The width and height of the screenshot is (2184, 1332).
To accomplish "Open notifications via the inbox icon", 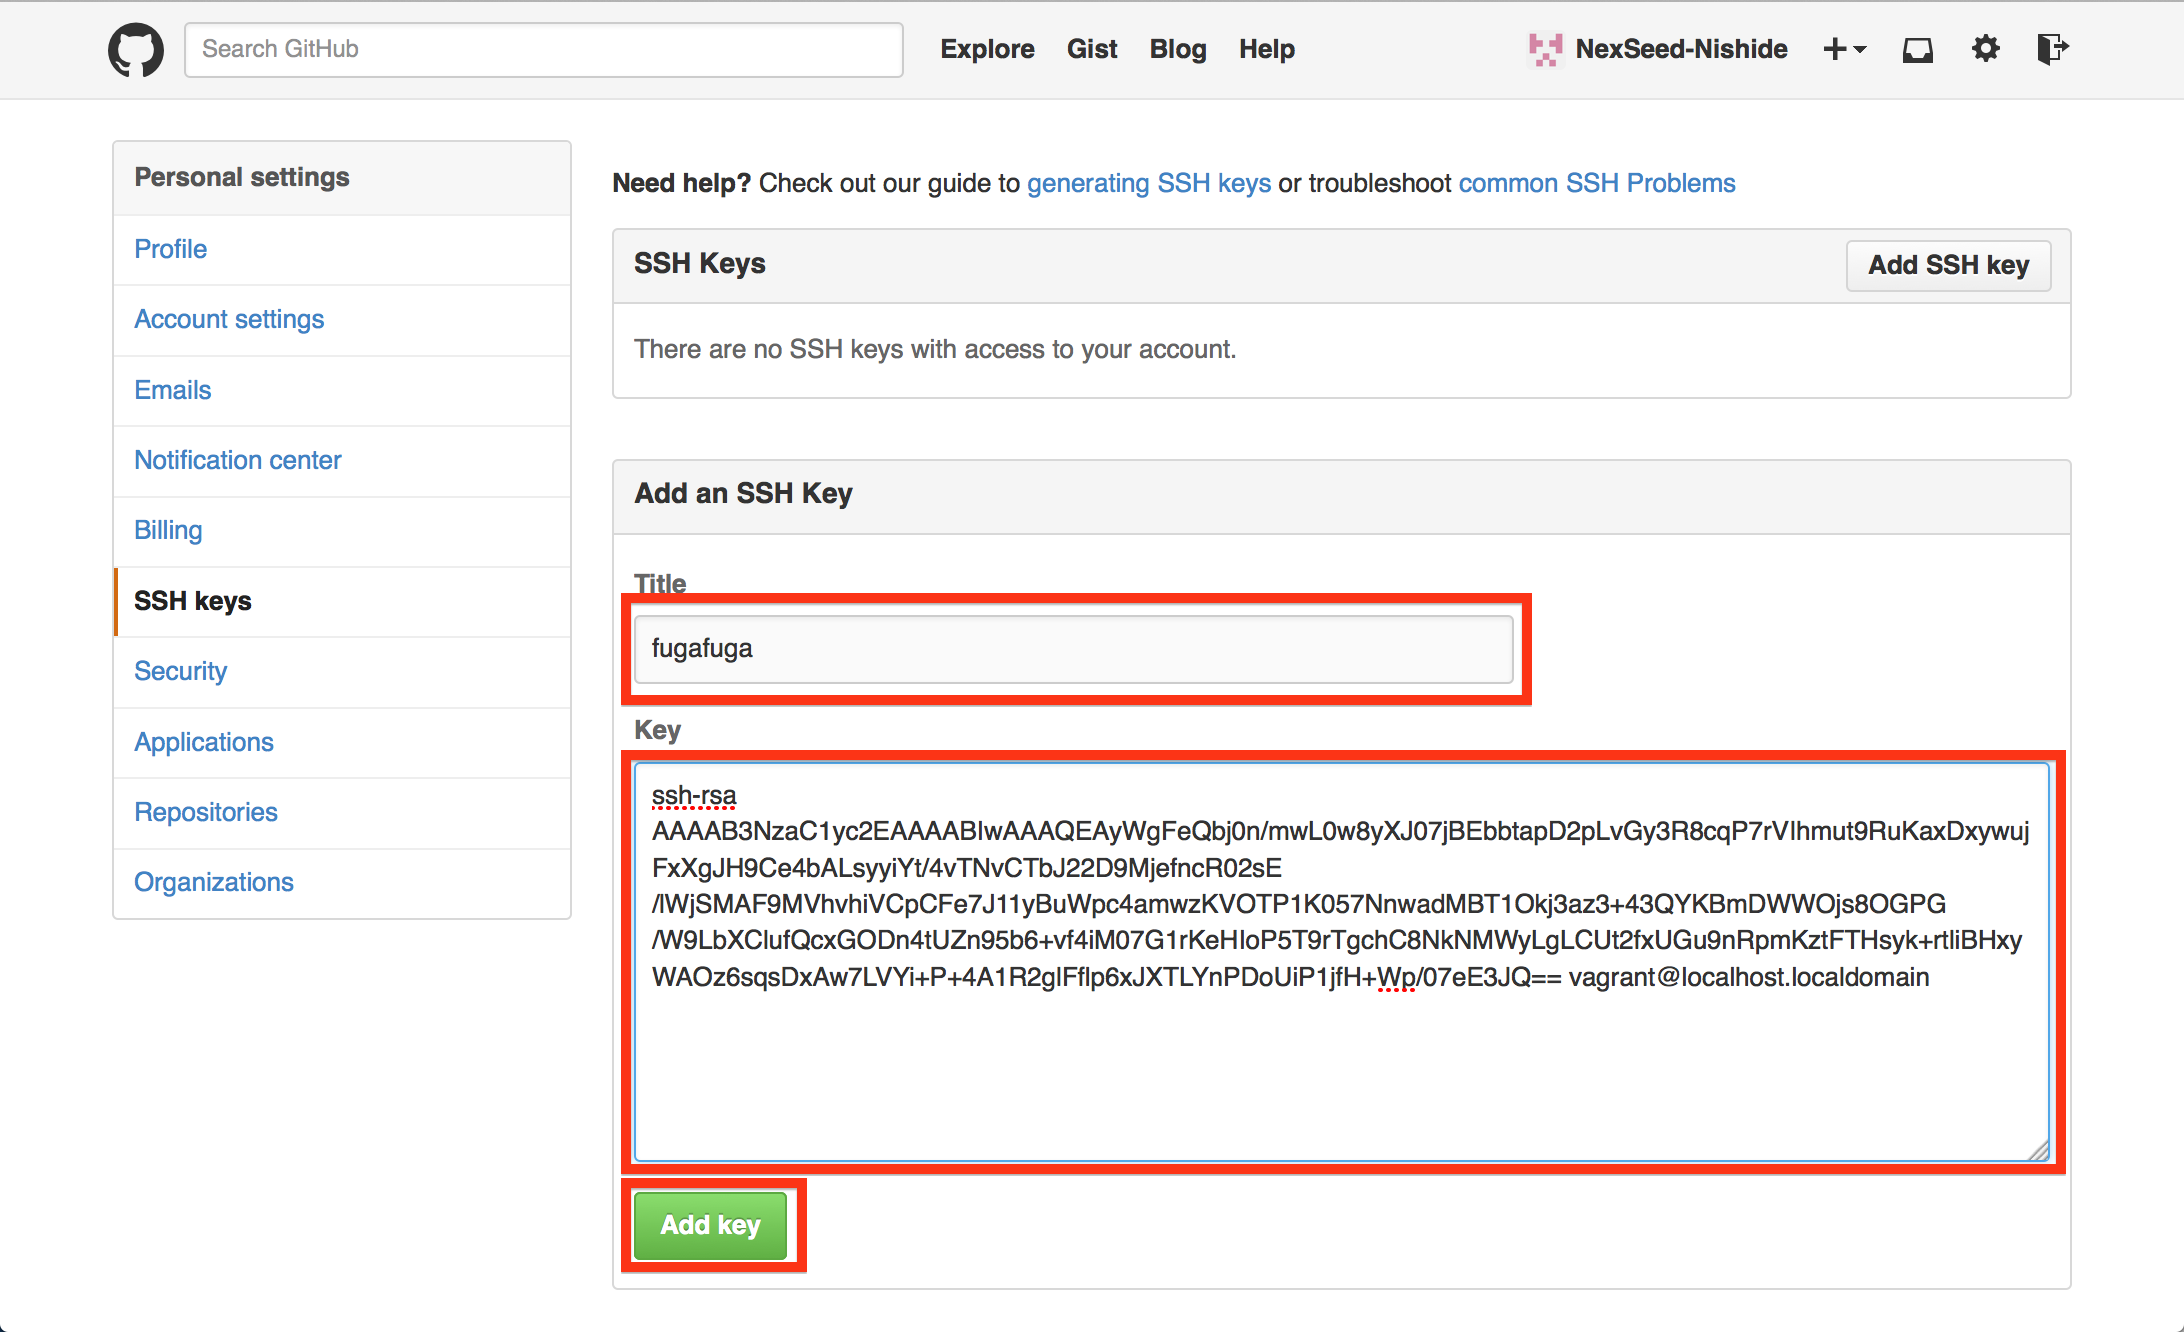I will pos(1918,49).
